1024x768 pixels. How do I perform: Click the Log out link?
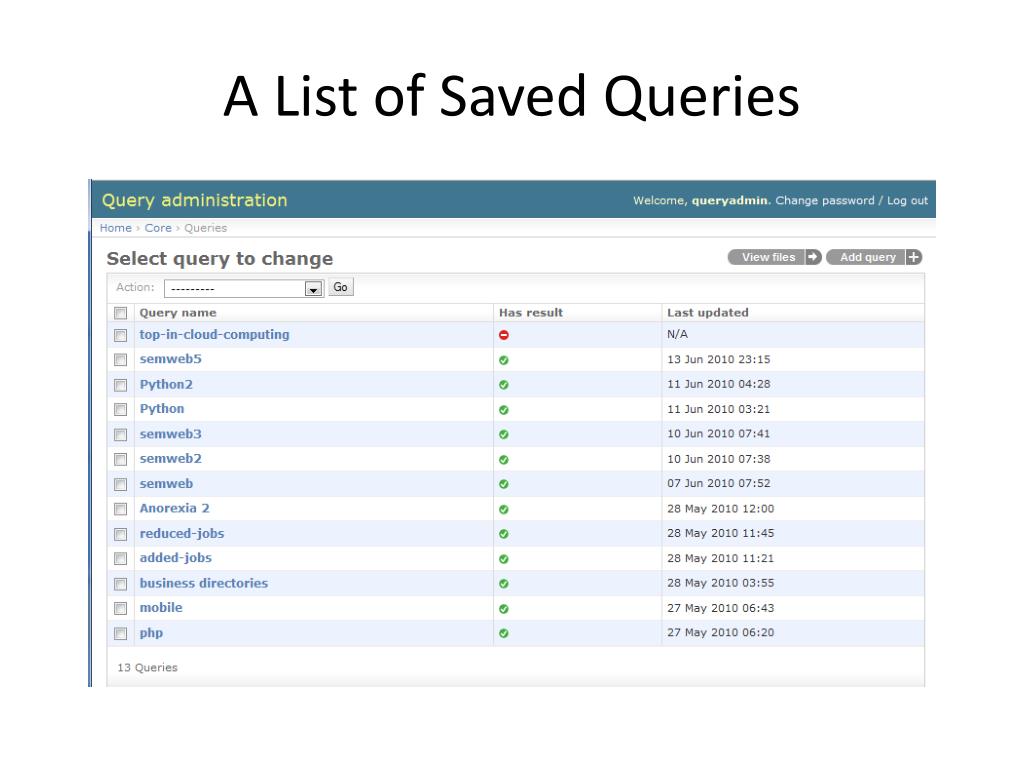(907, 200)
